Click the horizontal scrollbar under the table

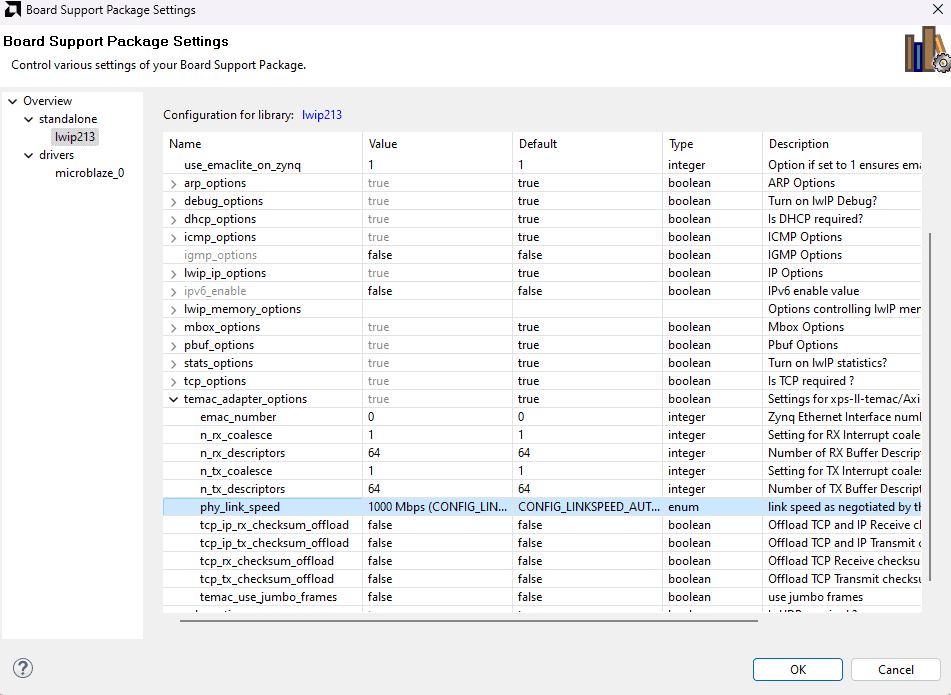pos(468,621)
